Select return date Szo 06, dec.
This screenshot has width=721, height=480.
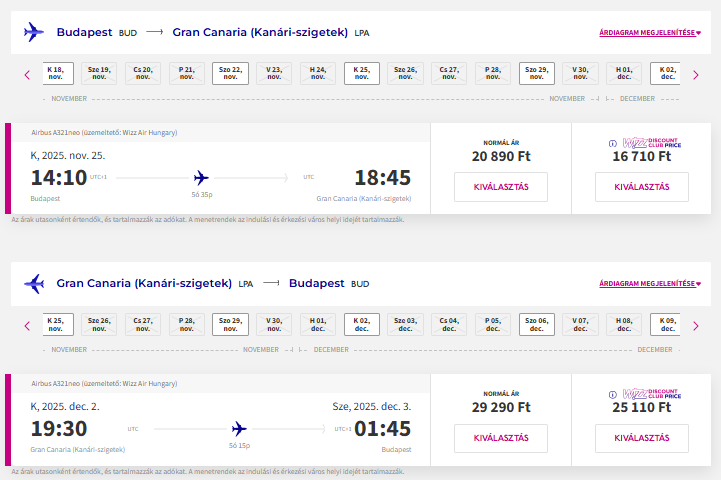(x=536, y=323)
